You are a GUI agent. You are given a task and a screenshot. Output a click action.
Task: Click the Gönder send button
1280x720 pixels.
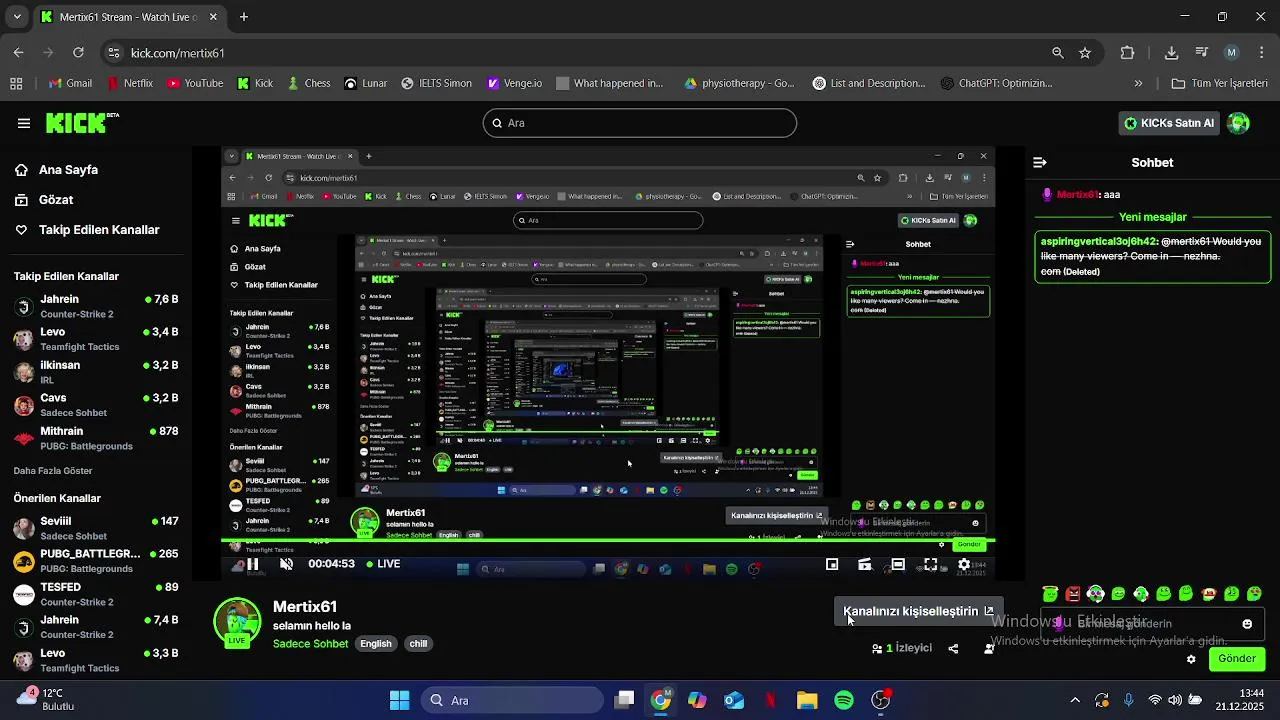pyautogui.click(x=1237, y=659)
